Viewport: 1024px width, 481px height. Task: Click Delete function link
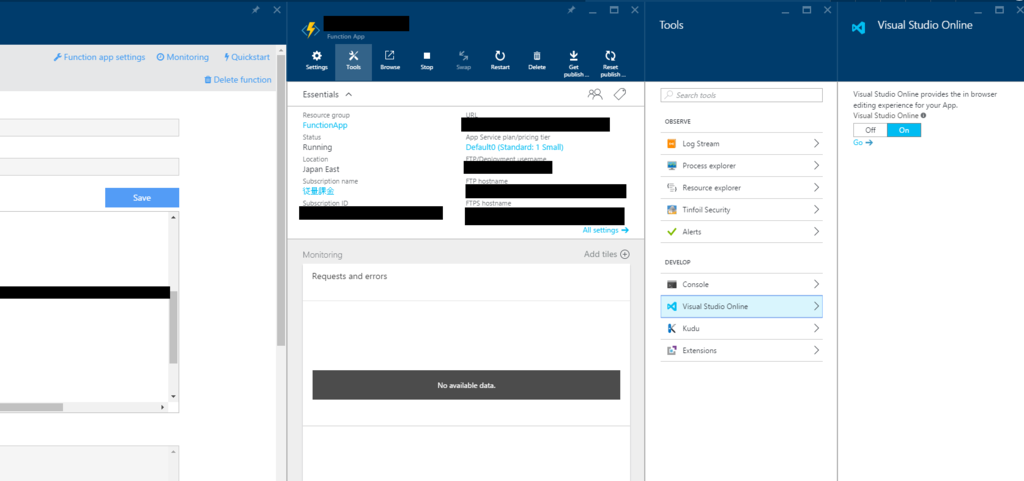coord(238,80)
